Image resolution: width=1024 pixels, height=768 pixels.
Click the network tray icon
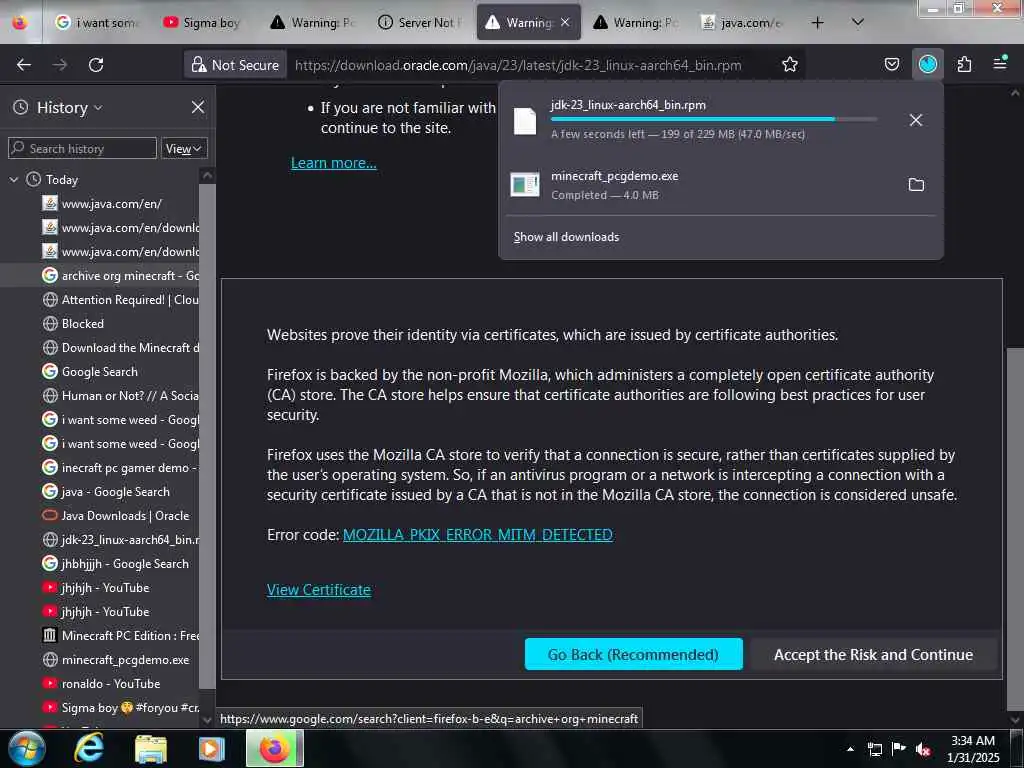point(874,749)
